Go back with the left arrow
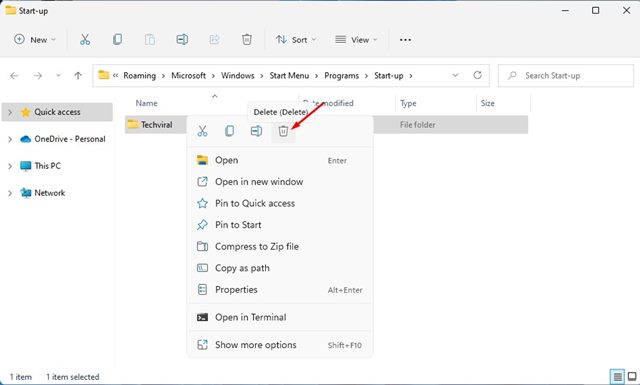The image size is (640, 385). coord(15,76)
